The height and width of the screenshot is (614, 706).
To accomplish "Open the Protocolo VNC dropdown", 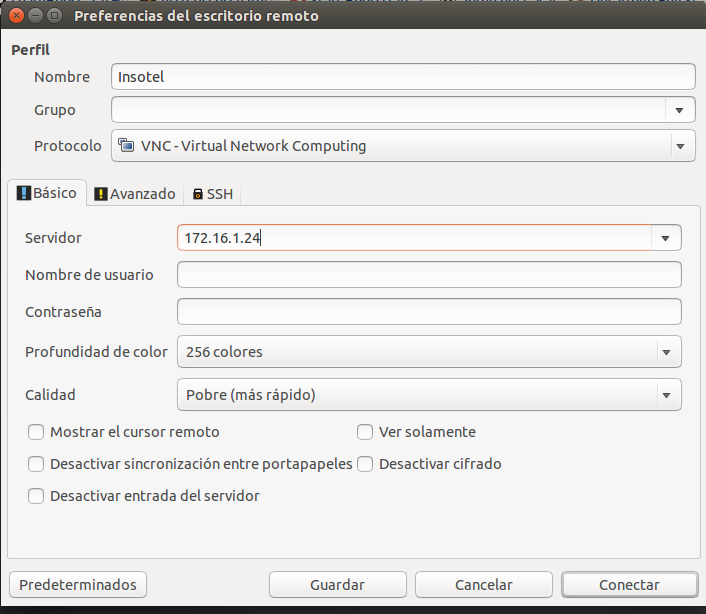I will click(403, 145).
